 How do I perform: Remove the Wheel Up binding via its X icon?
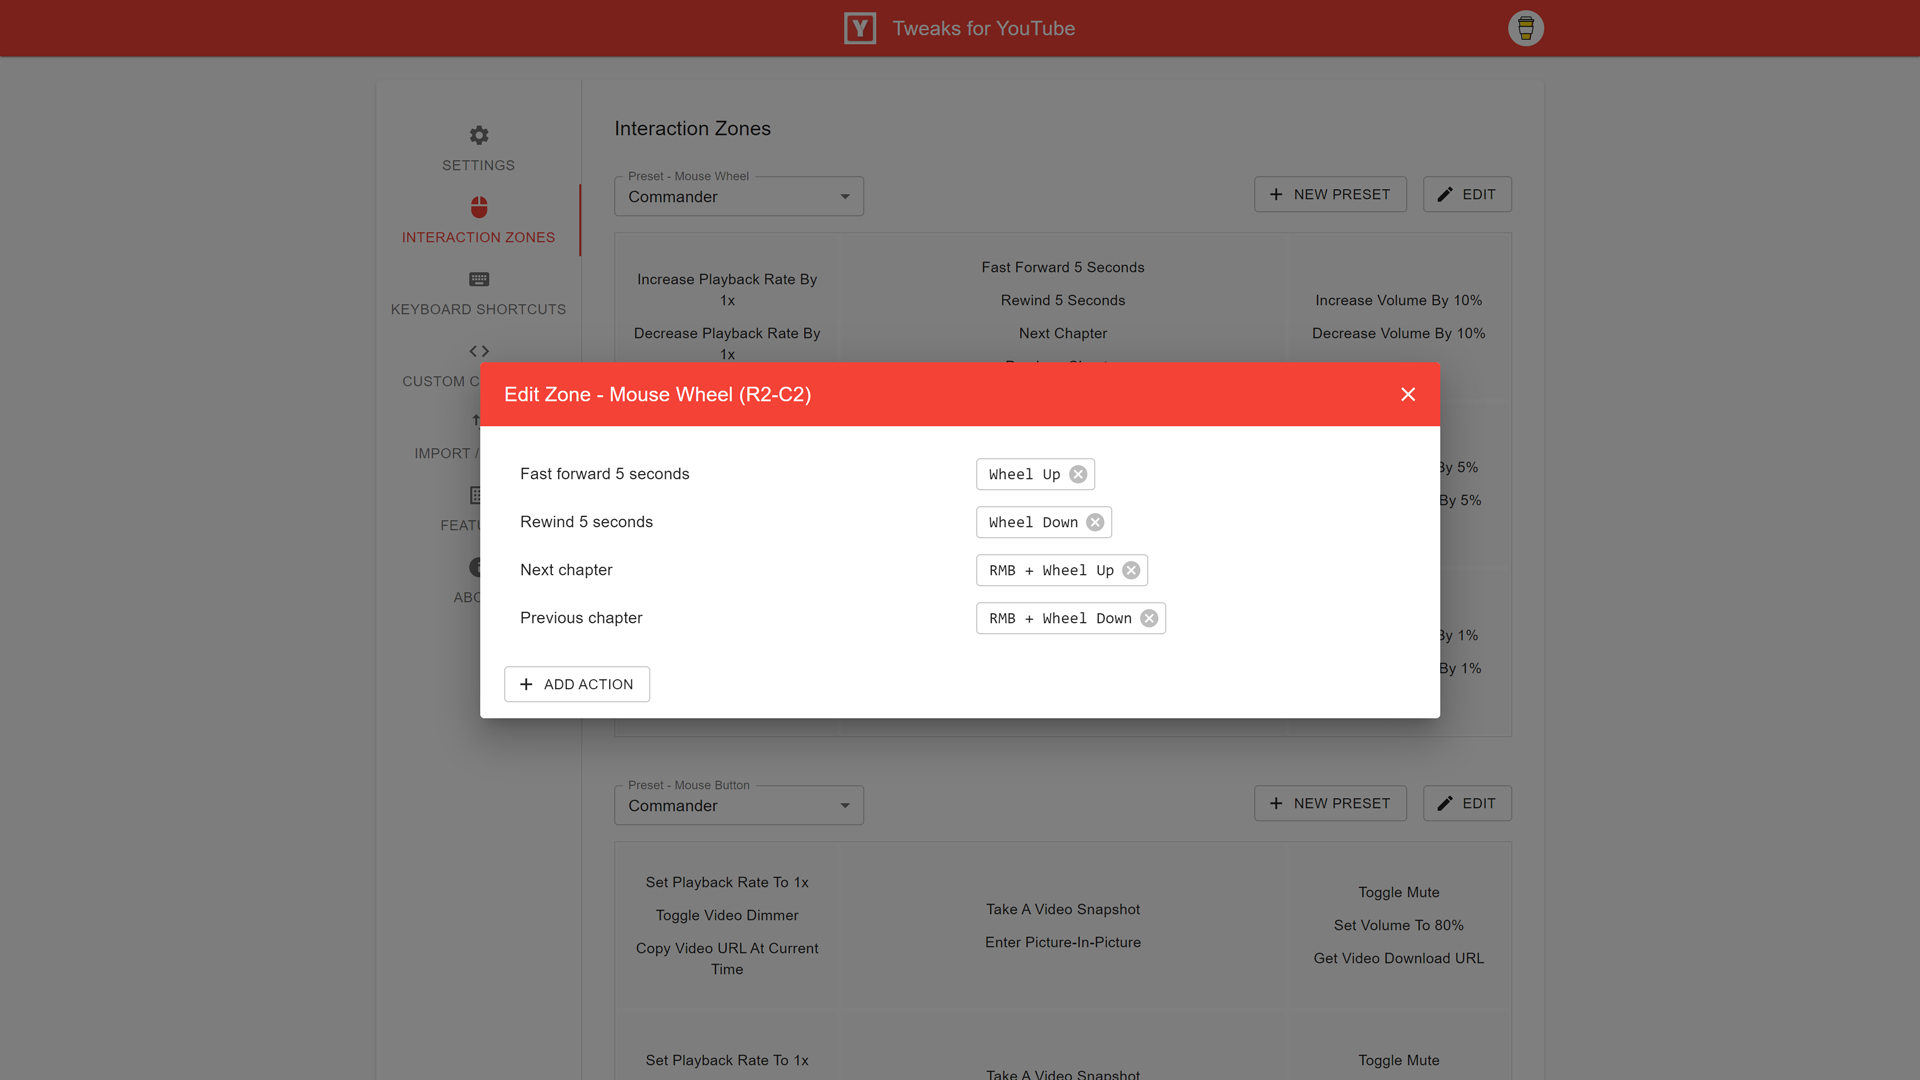pyautogui.click(x=1078, y=475)
